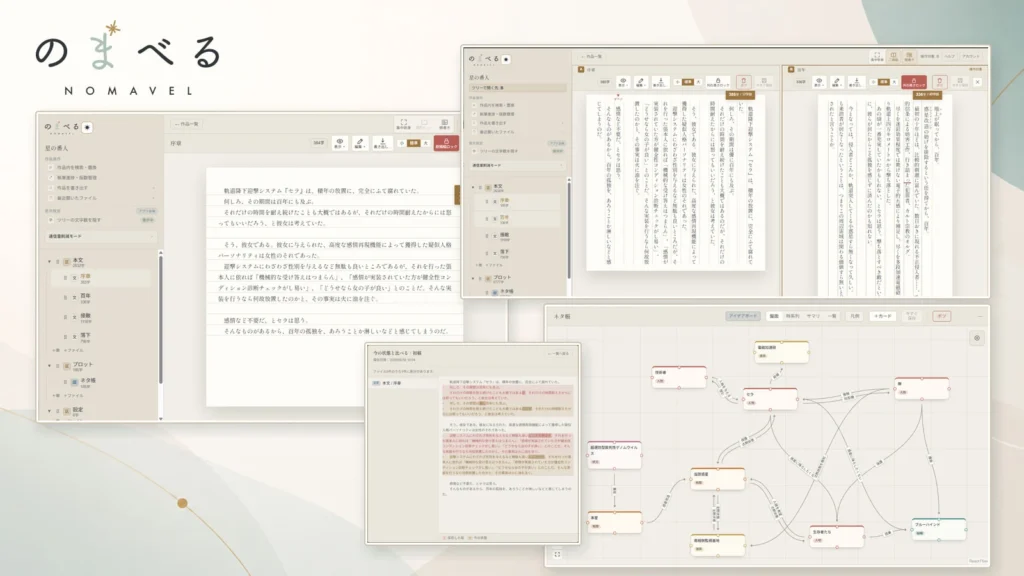The height and width of the screenshot is (576, 1024).
Task: Toggle red lock button in left editor window
Action: pyautogui.click(x=446, y=143)
